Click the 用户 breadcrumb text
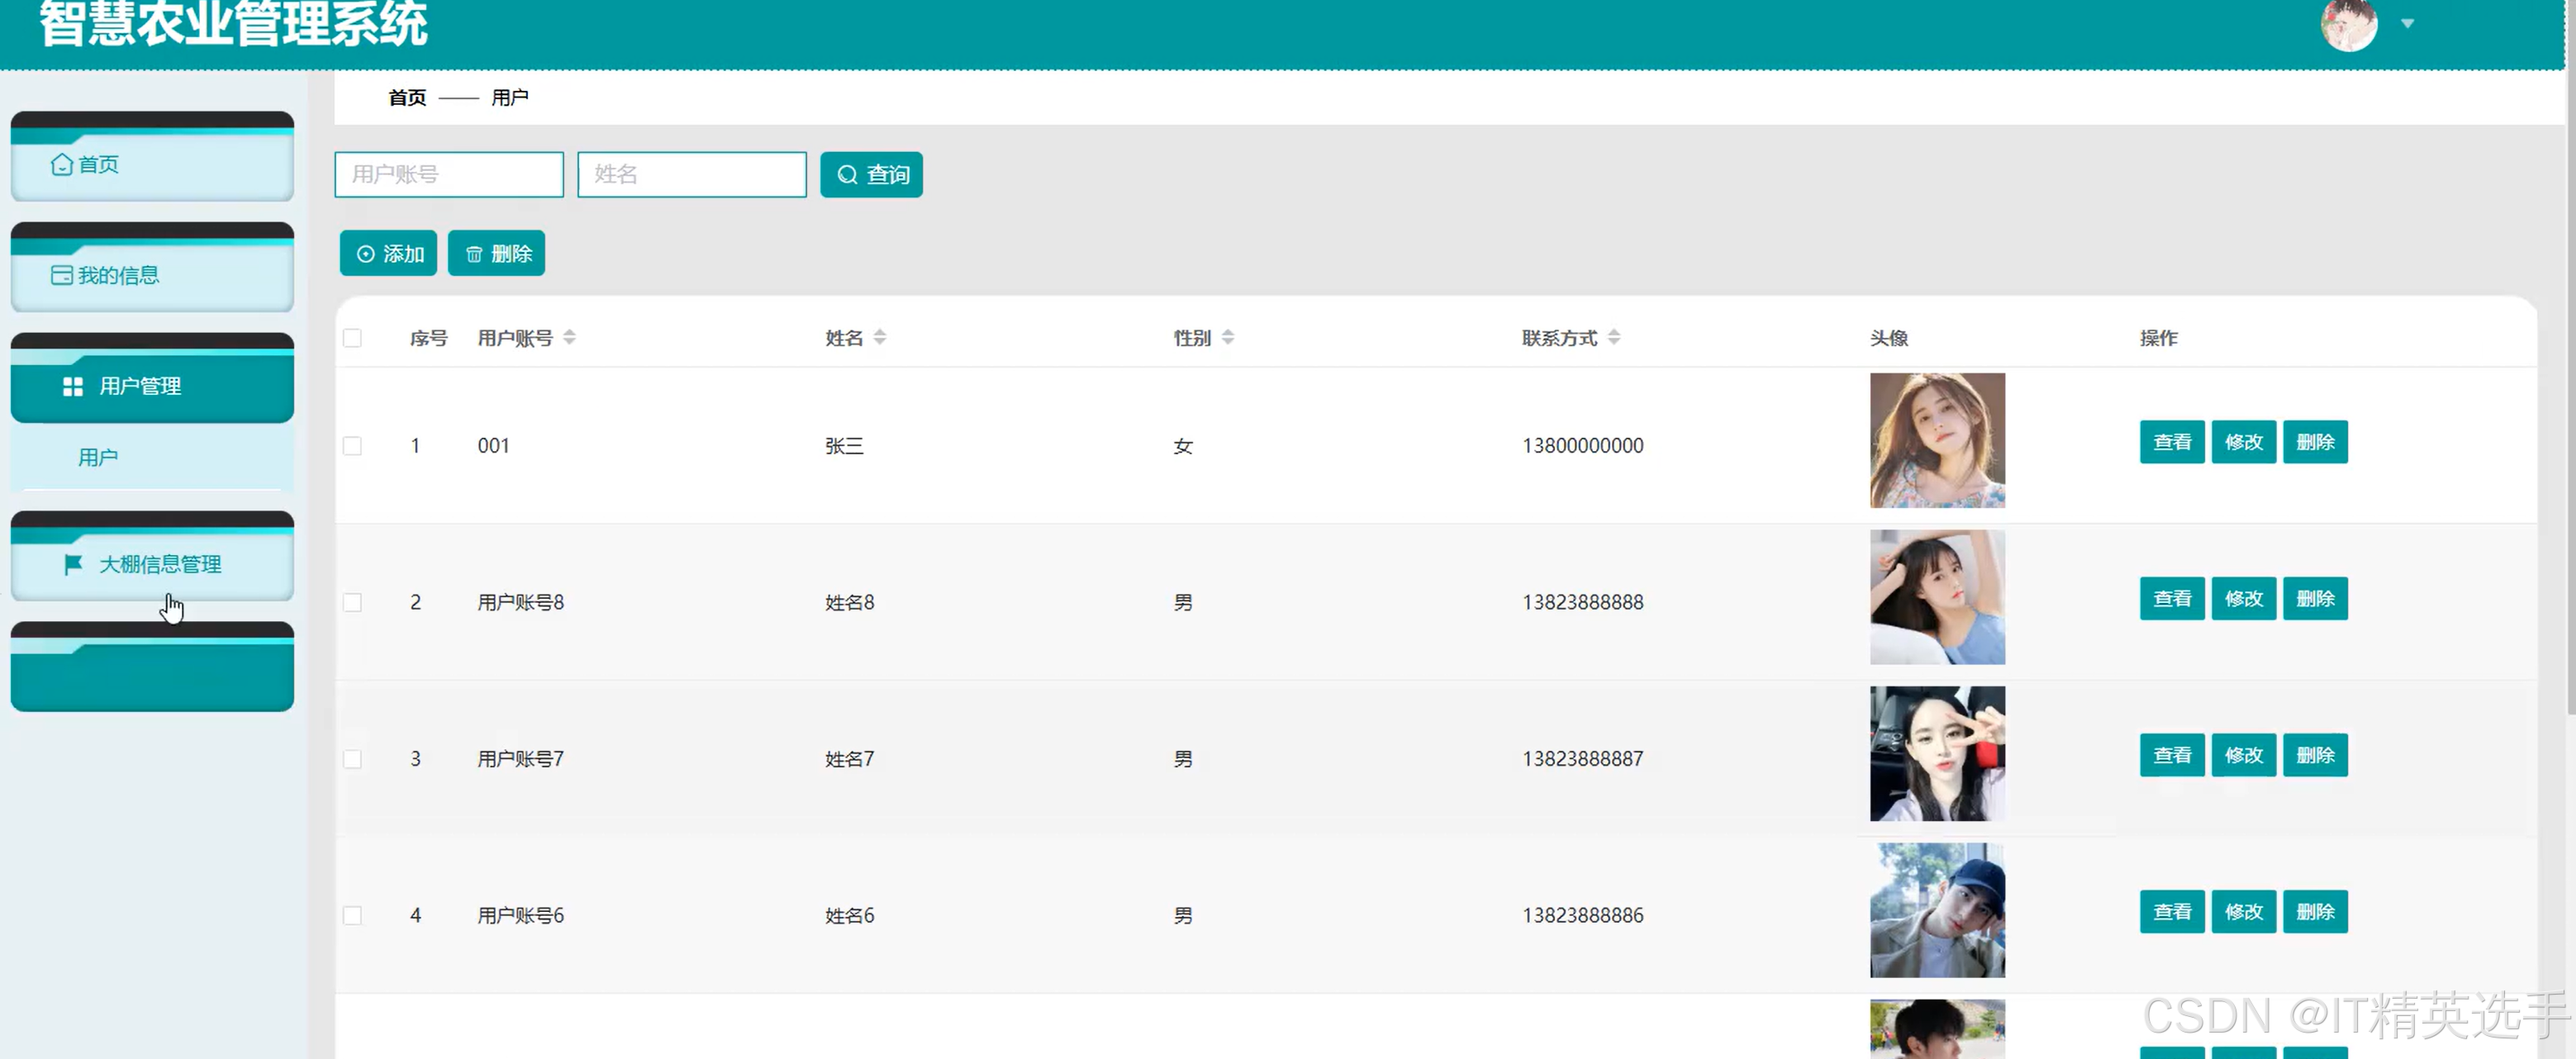 [x=510, y=98]
